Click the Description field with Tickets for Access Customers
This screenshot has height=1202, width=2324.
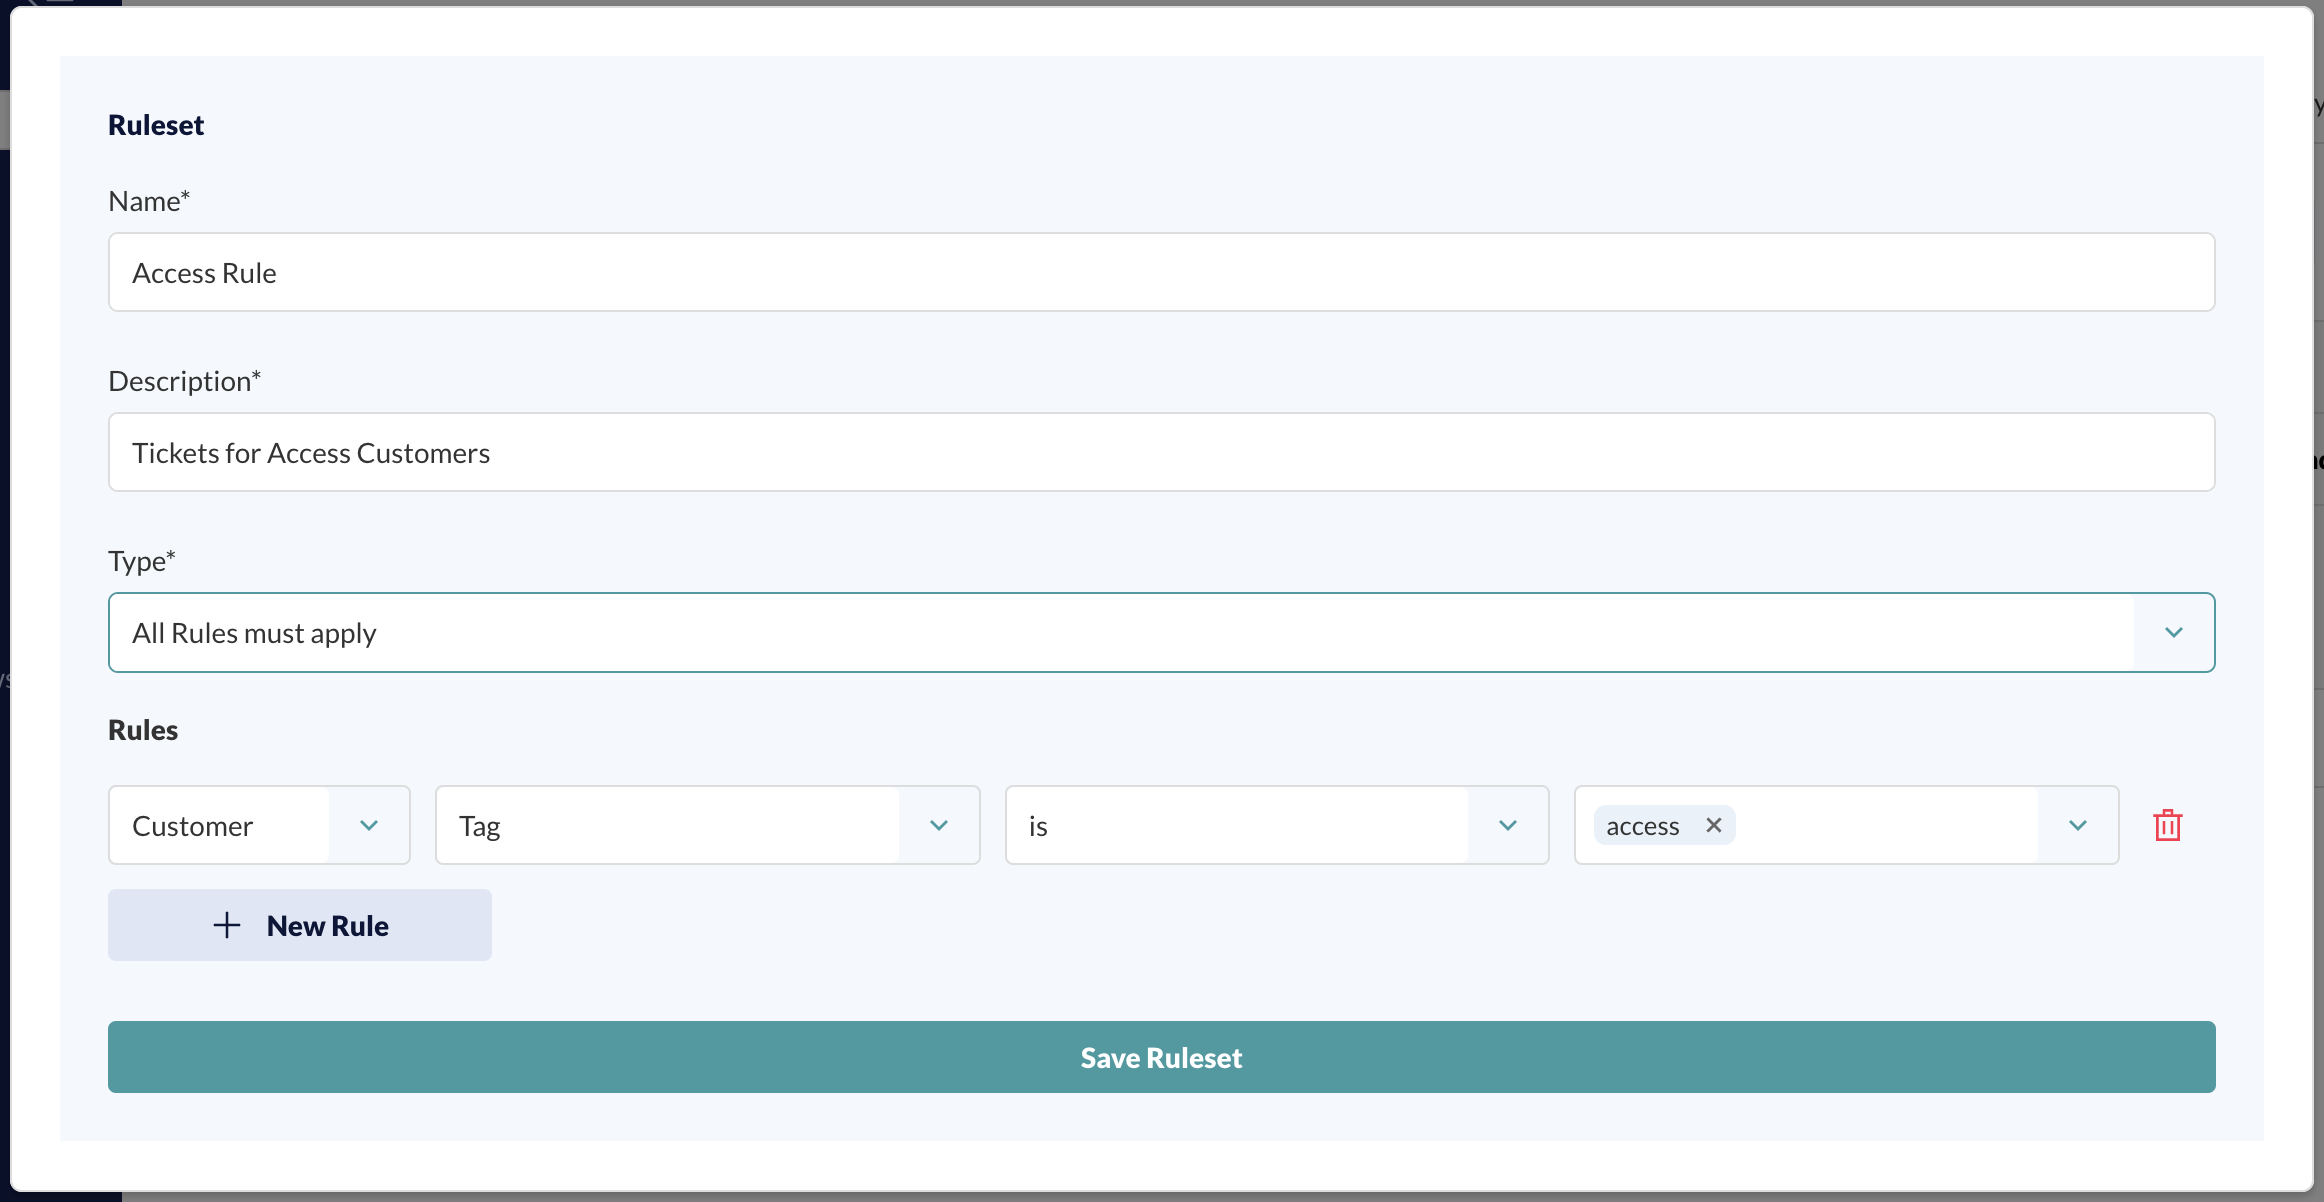coord(1162,452)
